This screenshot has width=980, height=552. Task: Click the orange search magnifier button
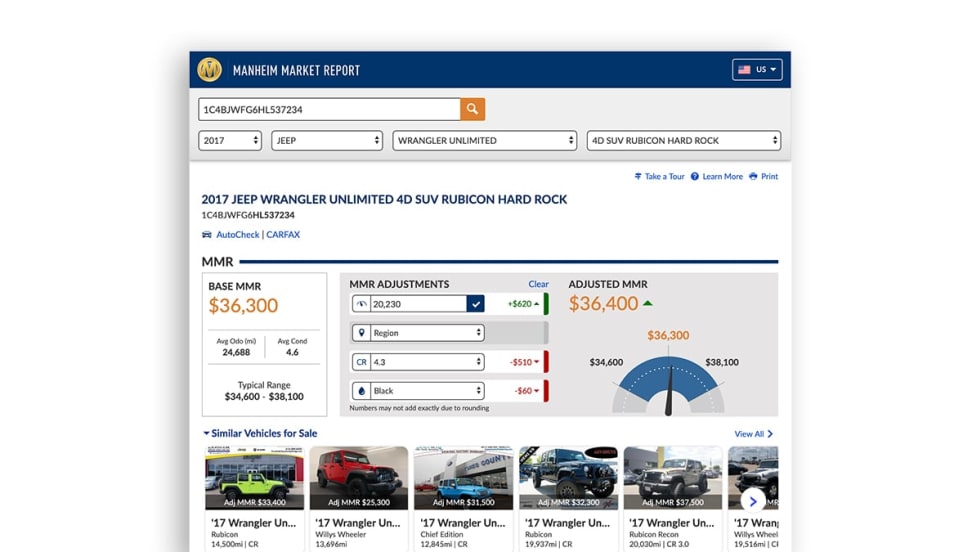[472, 109]
